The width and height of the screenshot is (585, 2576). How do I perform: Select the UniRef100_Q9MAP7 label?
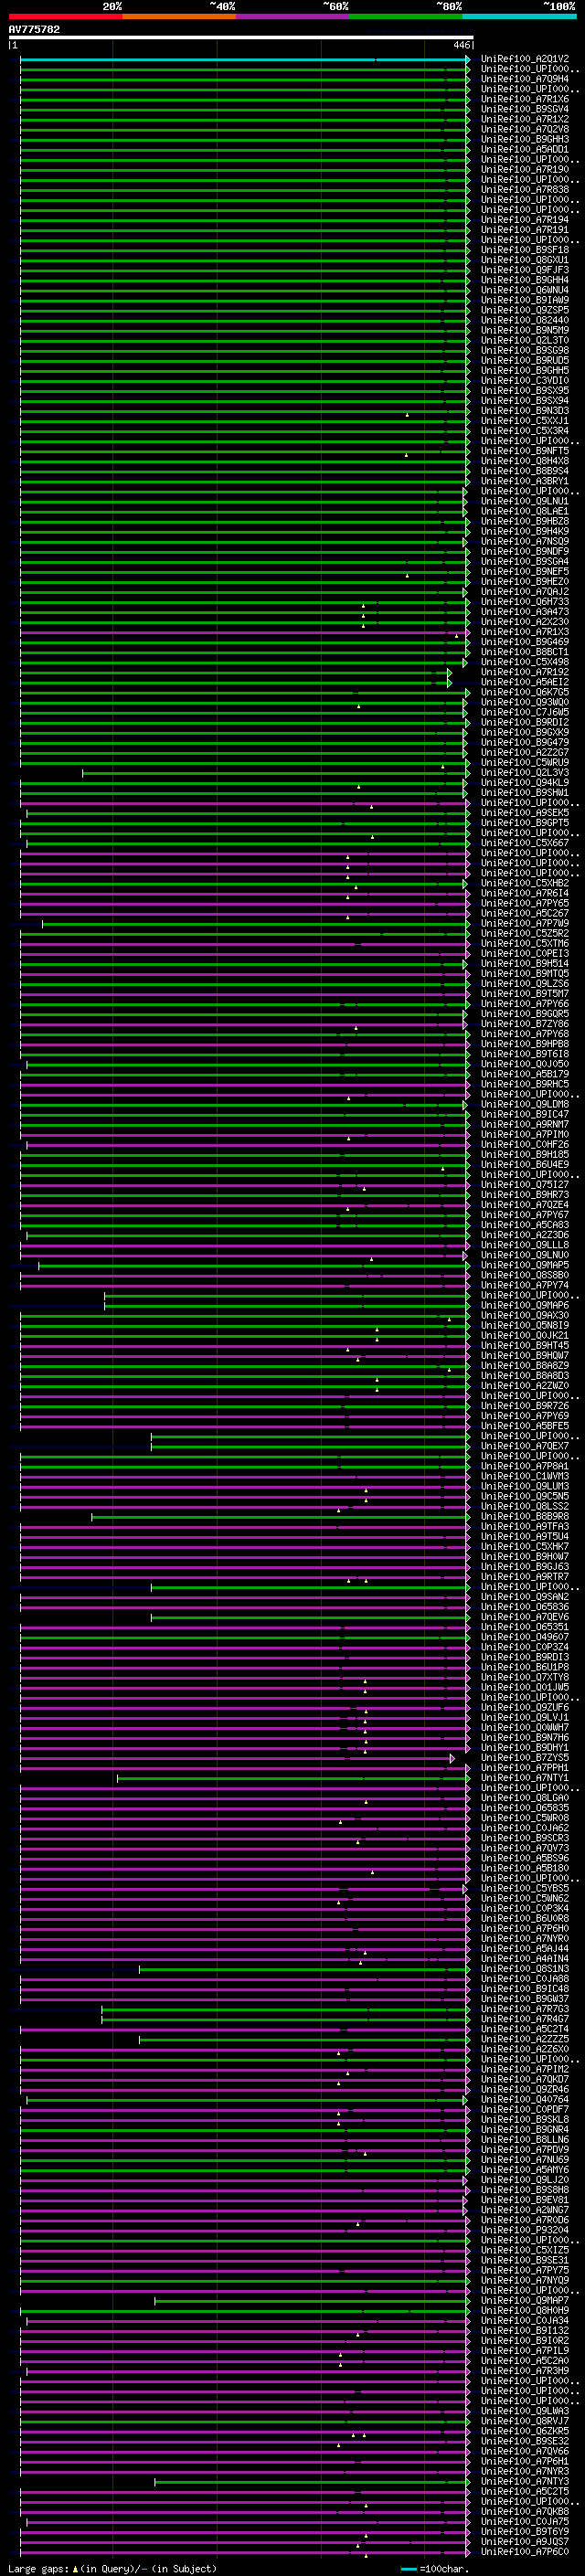(525, 2300)
